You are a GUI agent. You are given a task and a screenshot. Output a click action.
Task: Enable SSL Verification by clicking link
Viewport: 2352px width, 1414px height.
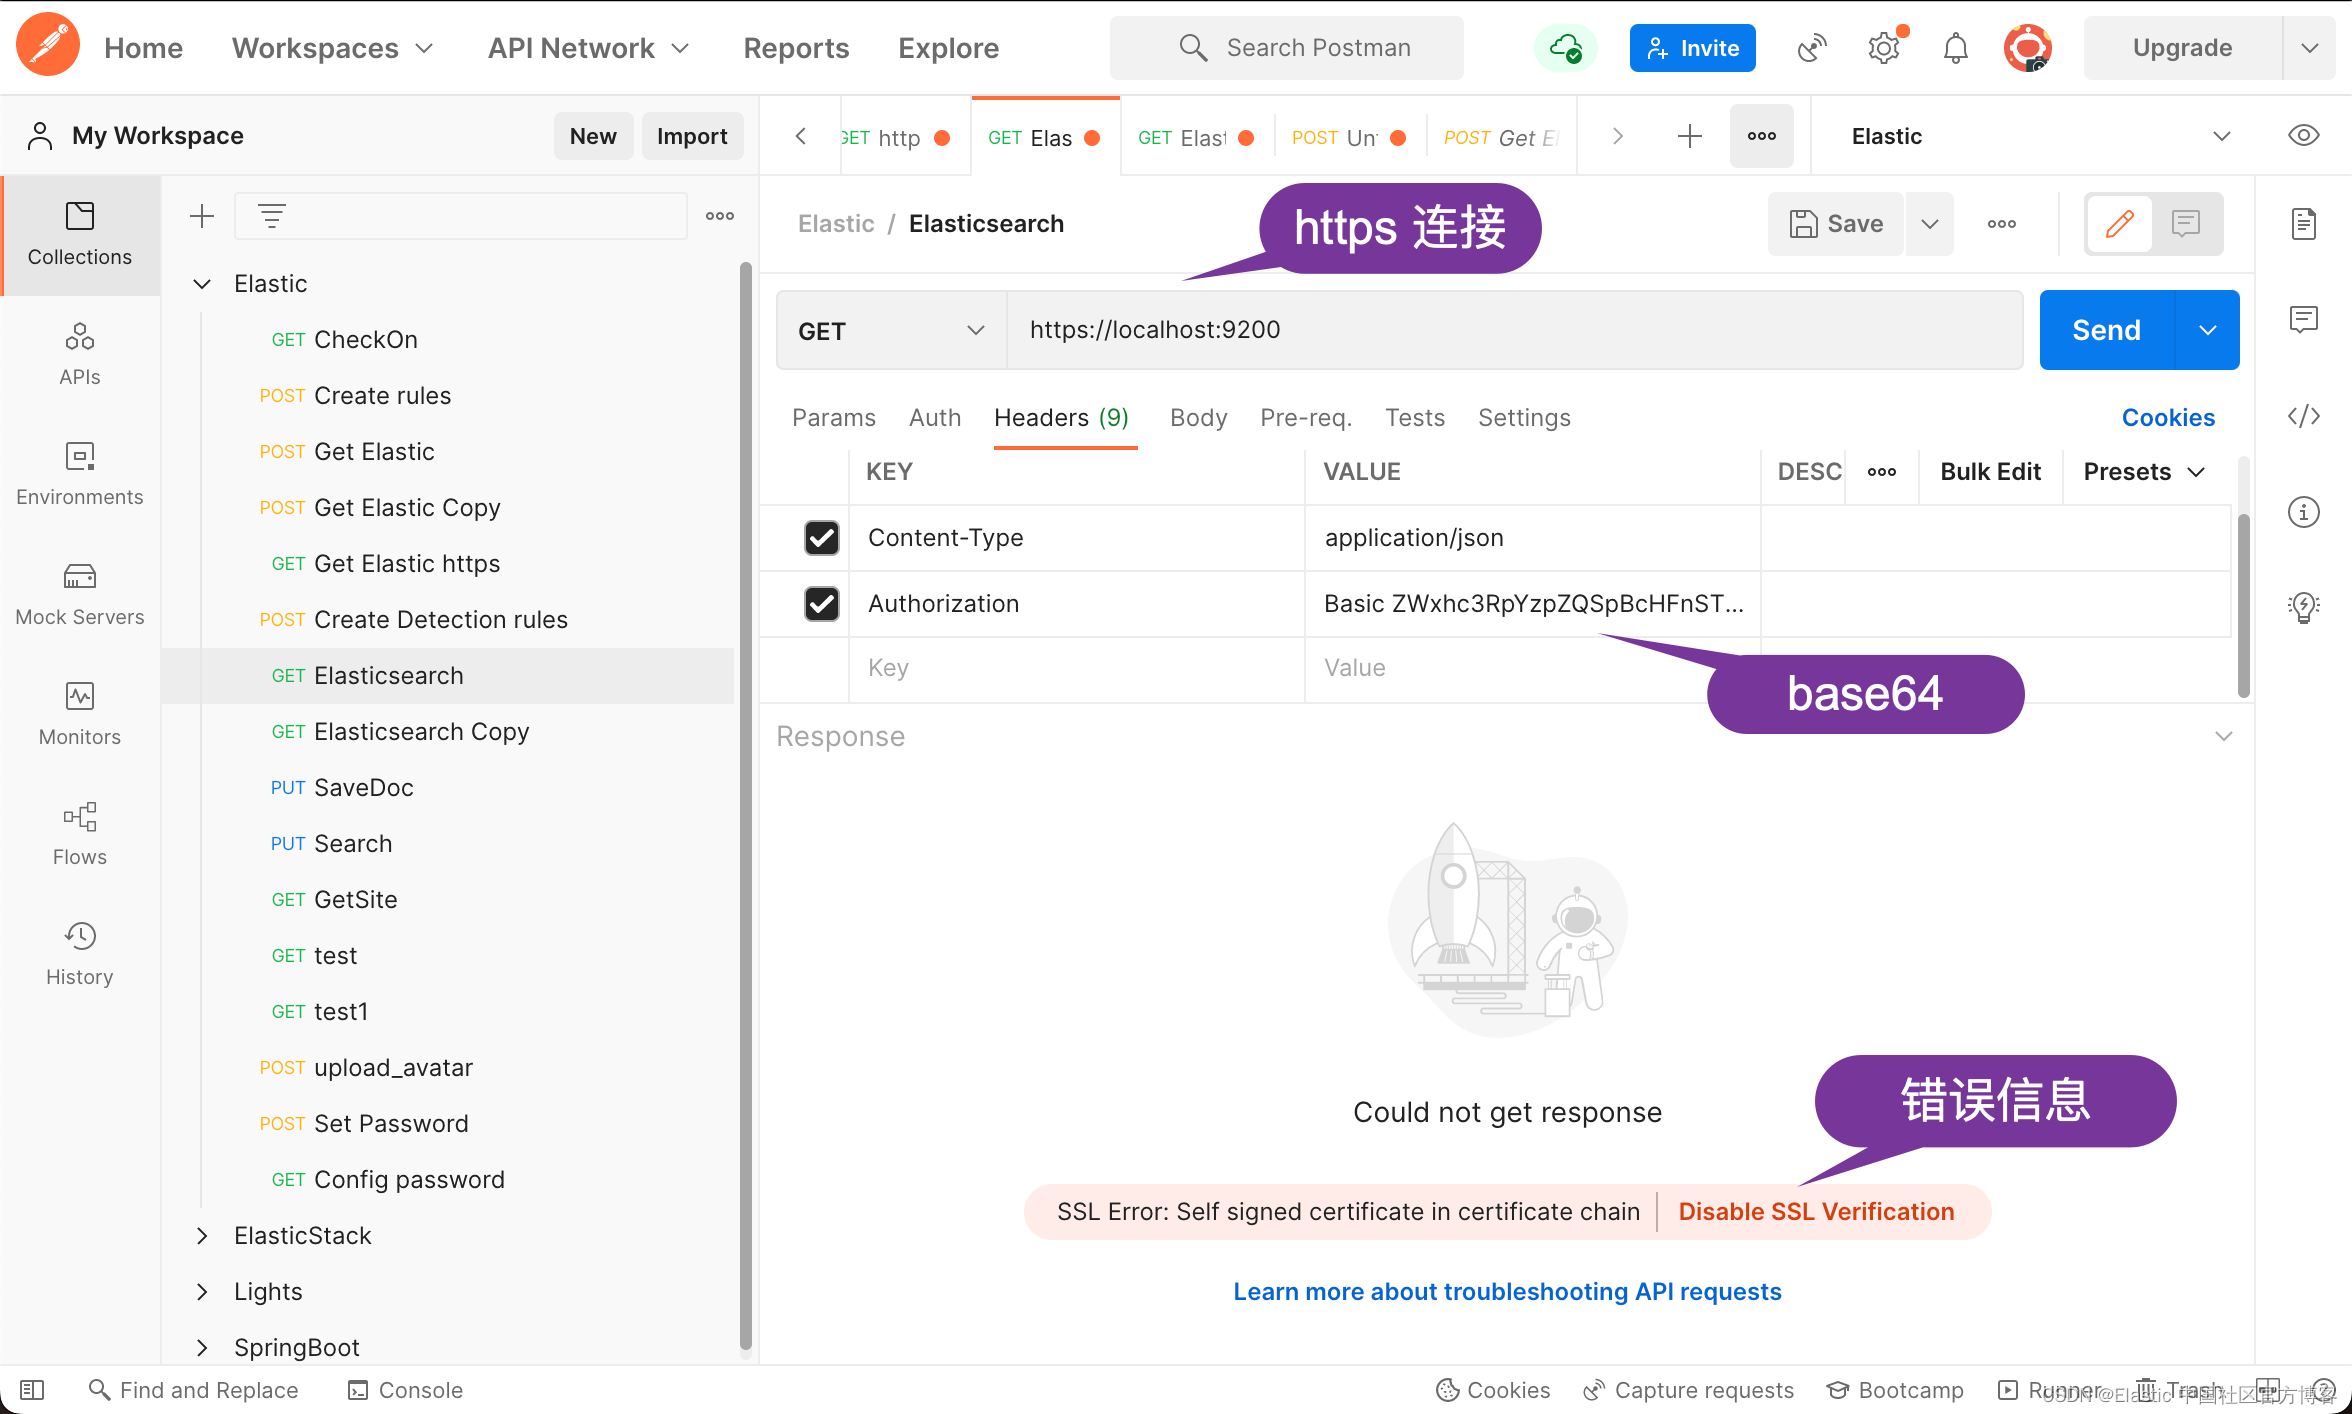pyautogui.click(x=1818, y=1209)
